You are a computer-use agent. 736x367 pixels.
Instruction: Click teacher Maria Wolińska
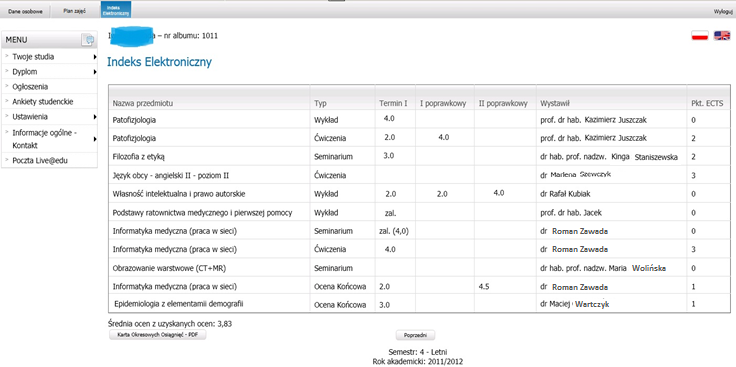[637, 268]
